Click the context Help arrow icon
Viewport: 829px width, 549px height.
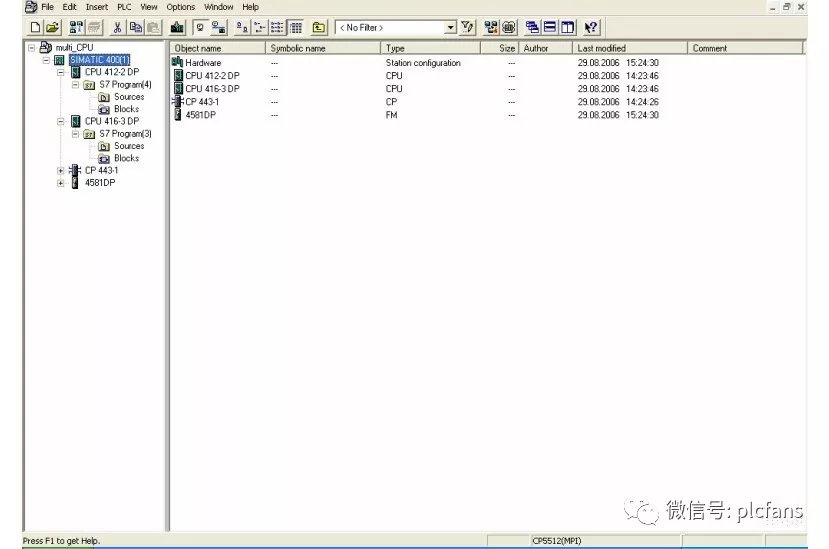(592, 28)
